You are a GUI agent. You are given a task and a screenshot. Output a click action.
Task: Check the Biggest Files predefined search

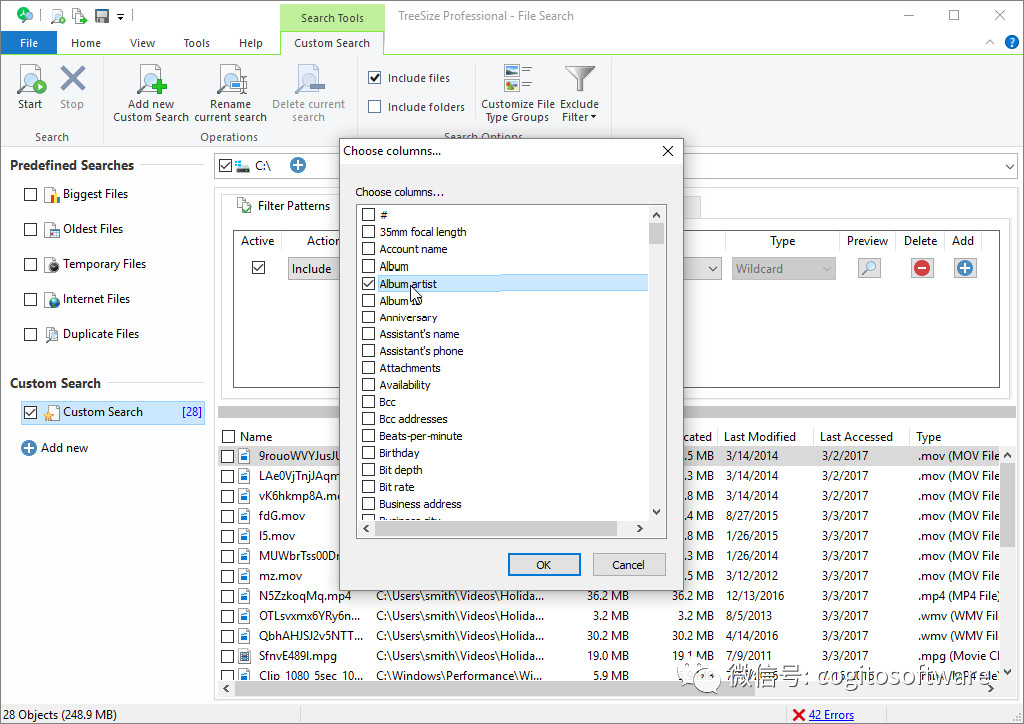tap(30, 195)
